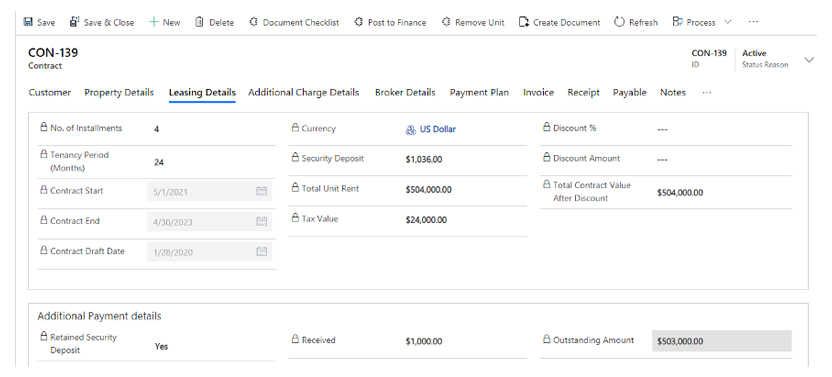Click the Outstanding Amount field $503,000.00
The width and height of the screenshot is (832, 377).
pos(722,341)
